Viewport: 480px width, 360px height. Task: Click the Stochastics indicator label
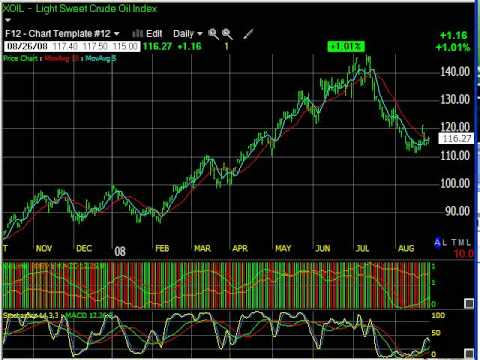31,315
